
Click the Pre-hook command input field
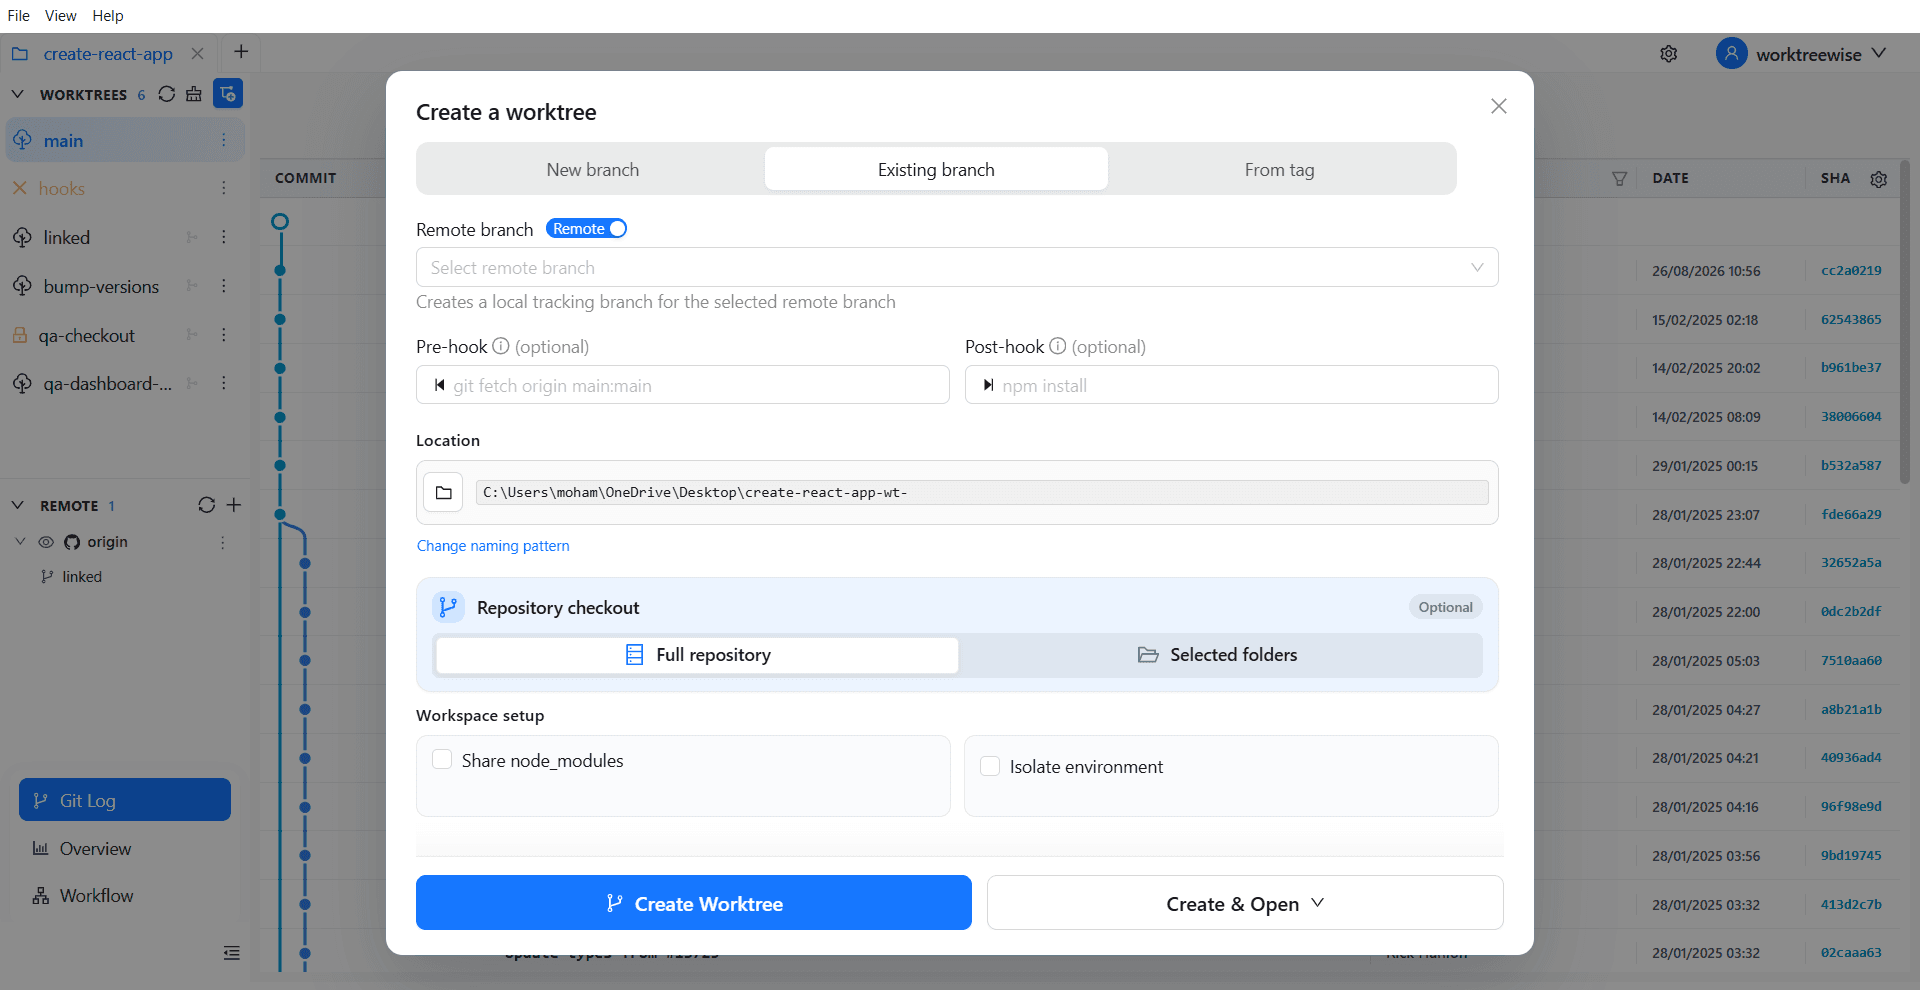(x=683, y=385)
